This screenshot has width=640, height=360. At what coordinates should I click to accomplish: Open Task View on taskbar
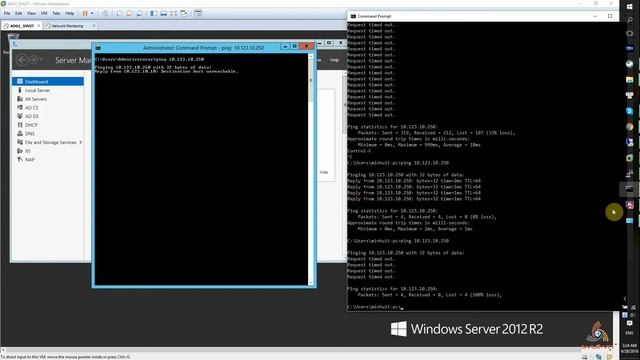629,33
